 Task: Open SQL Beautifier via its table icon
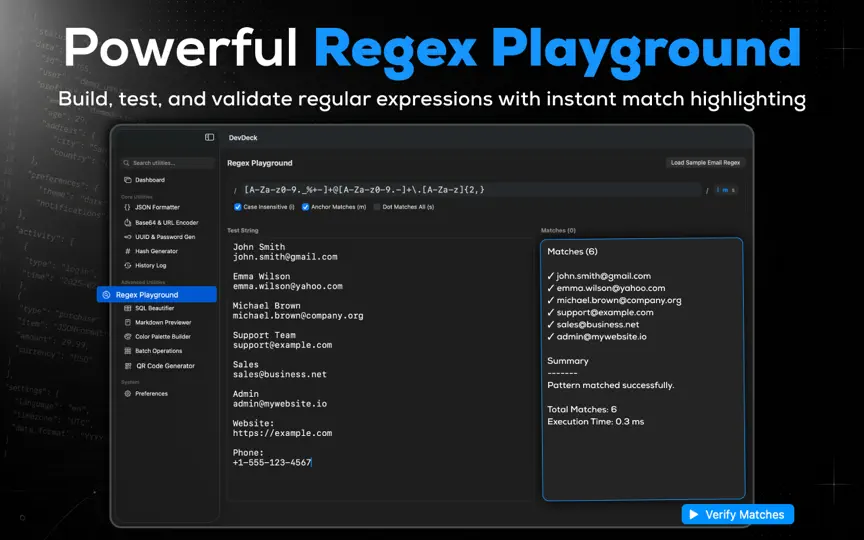128,308
